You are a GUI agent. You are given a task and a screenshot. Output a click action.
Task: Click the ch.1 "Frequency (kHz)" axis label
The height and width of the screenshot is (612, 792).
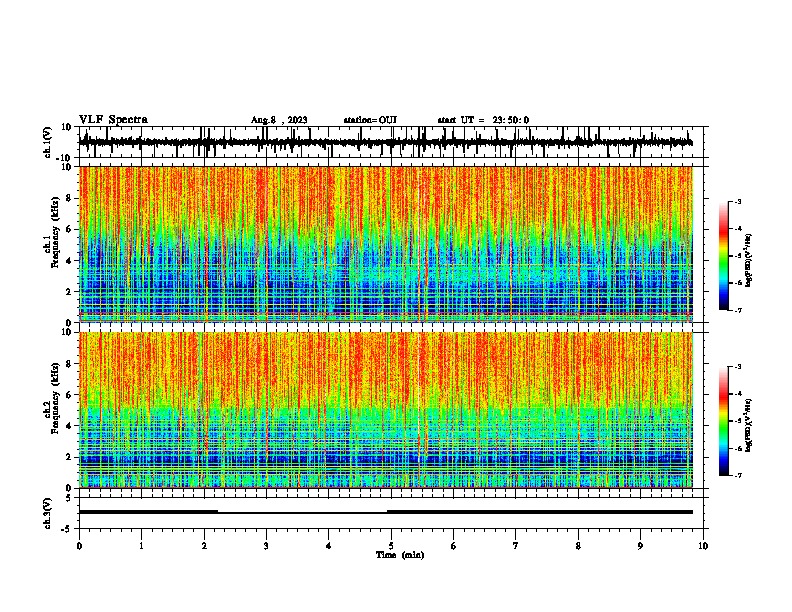click(x=56, y=232)
